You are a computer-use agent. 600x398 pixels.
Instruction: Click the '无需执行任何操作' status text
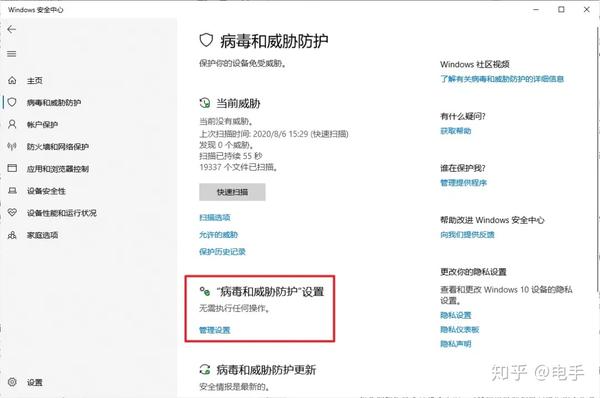(234, 308)
